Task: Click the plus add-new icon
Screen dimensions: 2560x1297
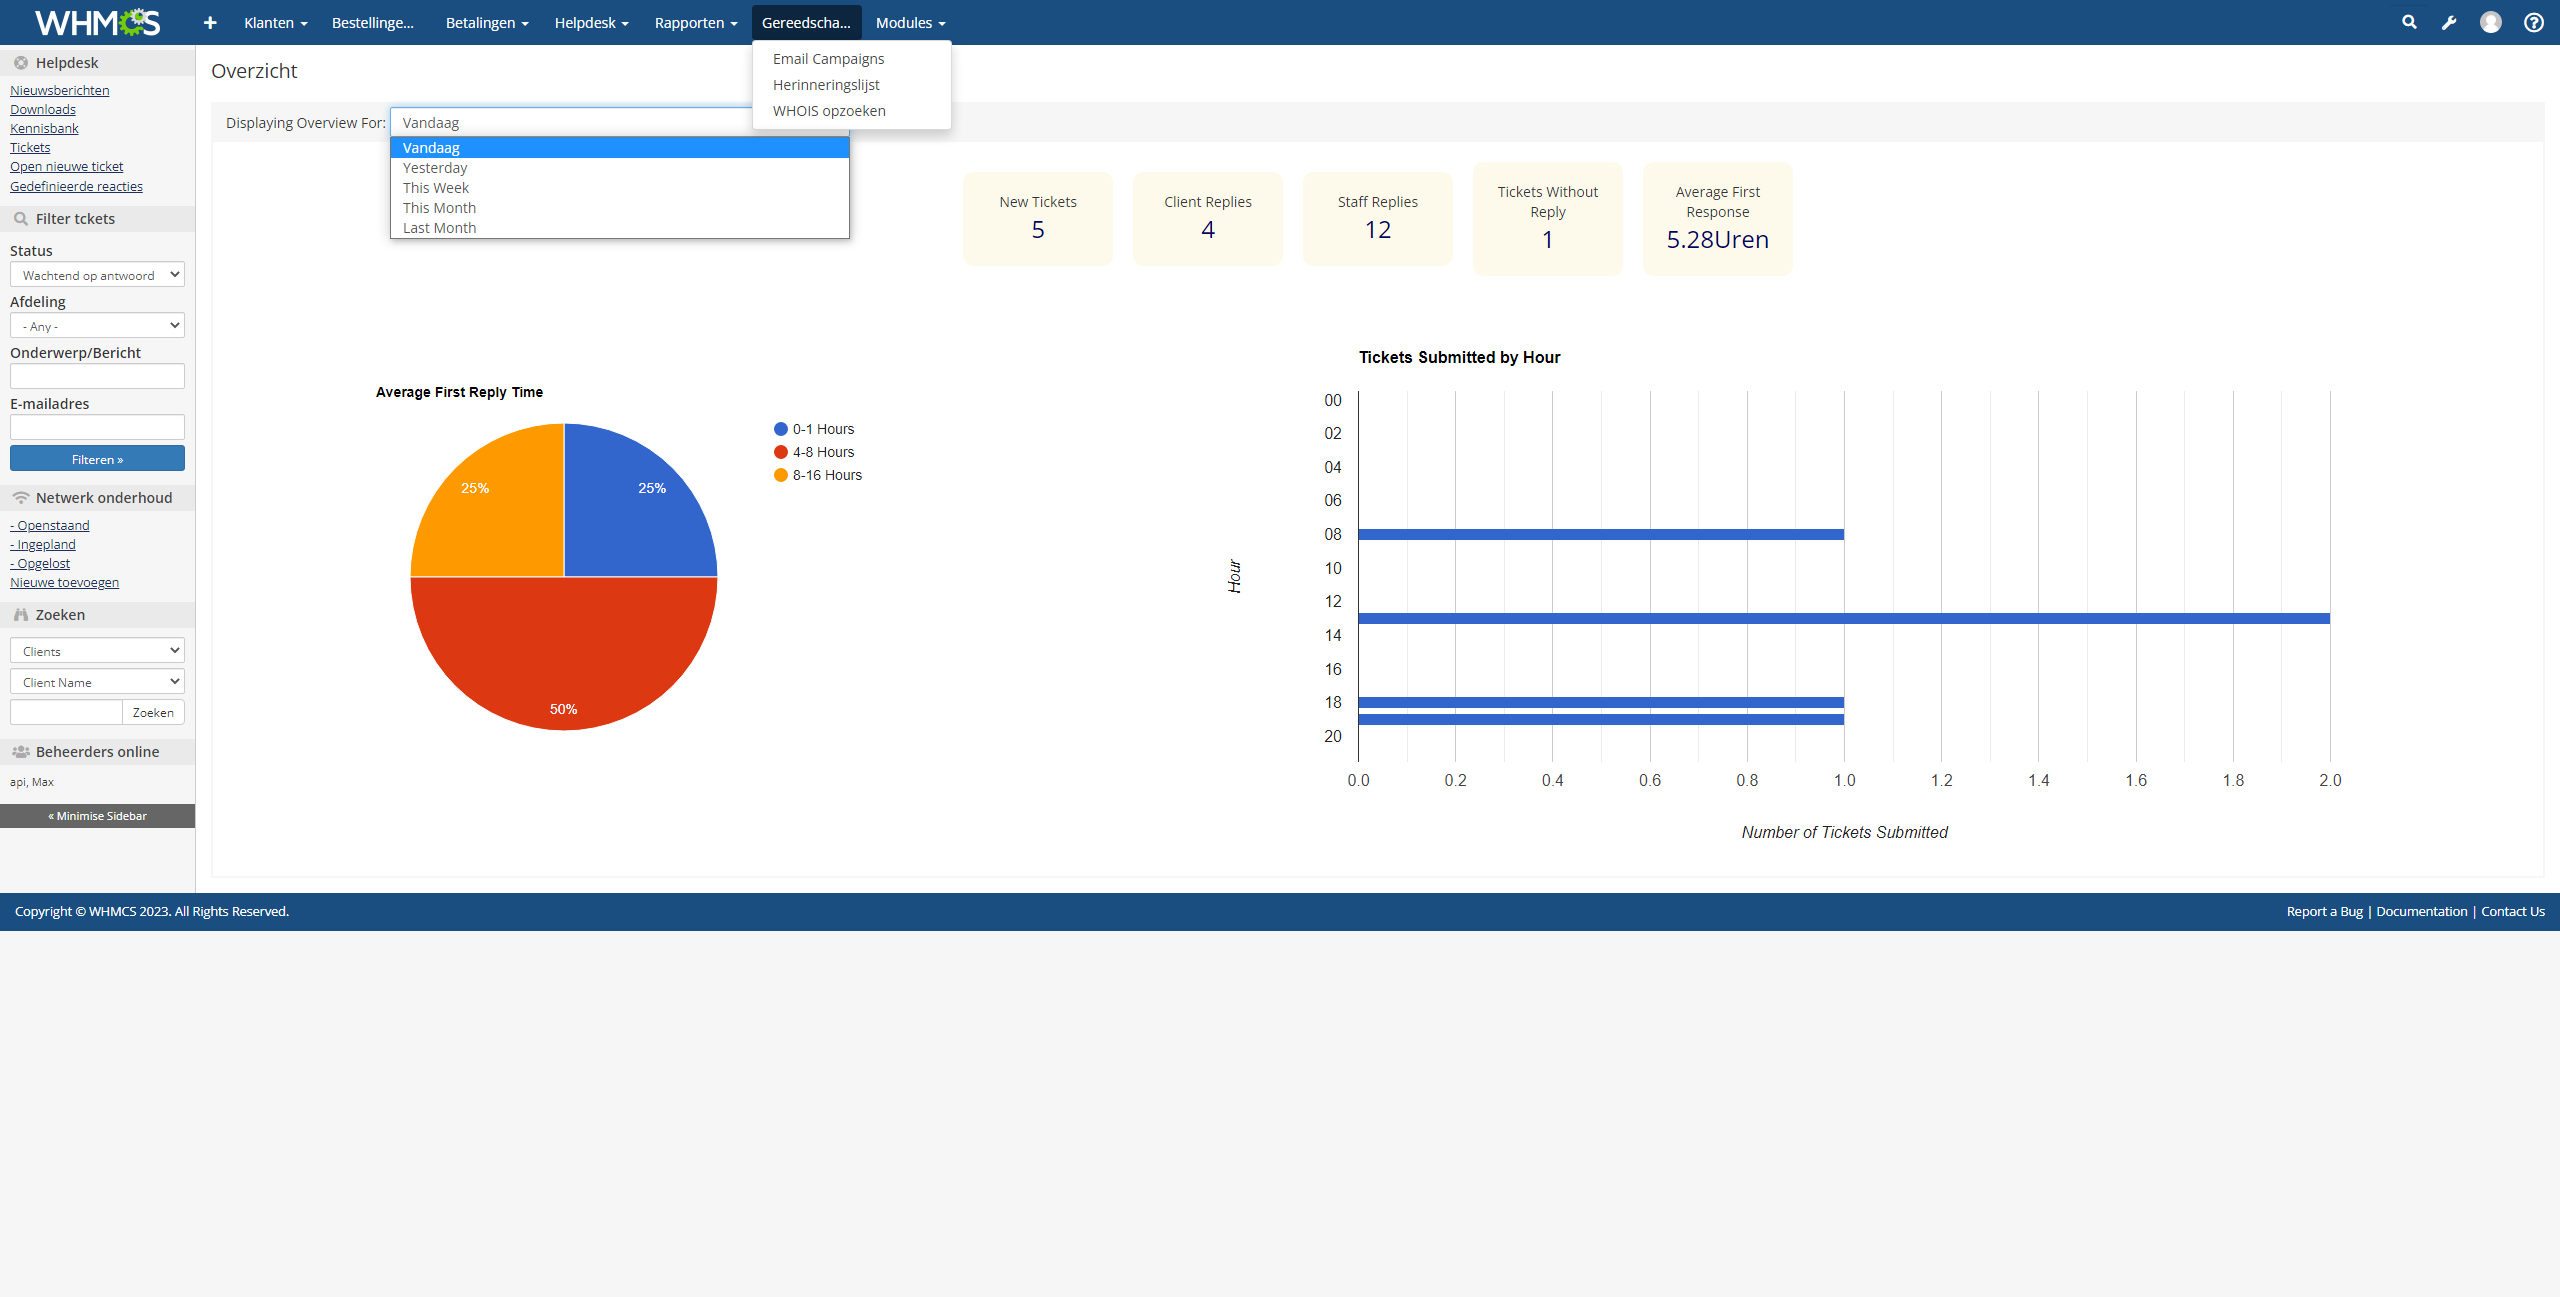Action: (x=210, y=22)
